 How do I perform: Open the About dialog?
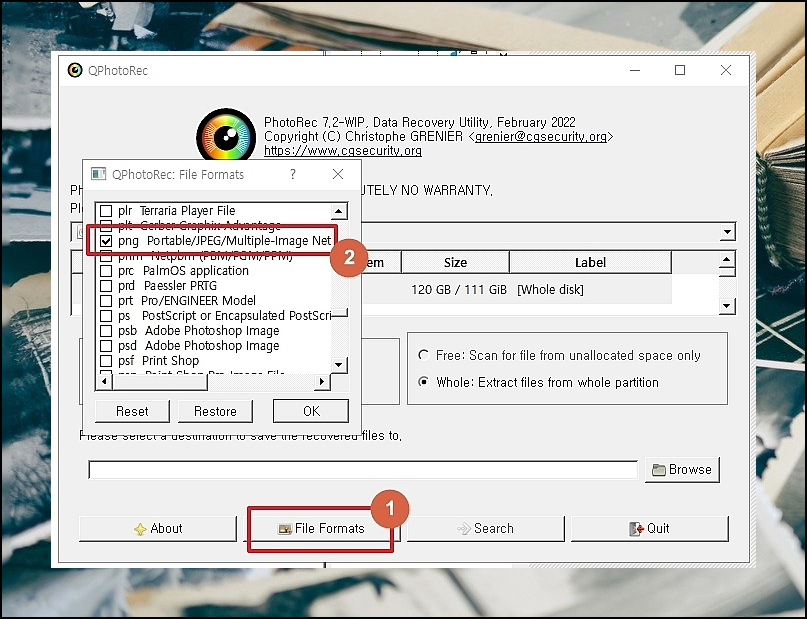(157, 529)
